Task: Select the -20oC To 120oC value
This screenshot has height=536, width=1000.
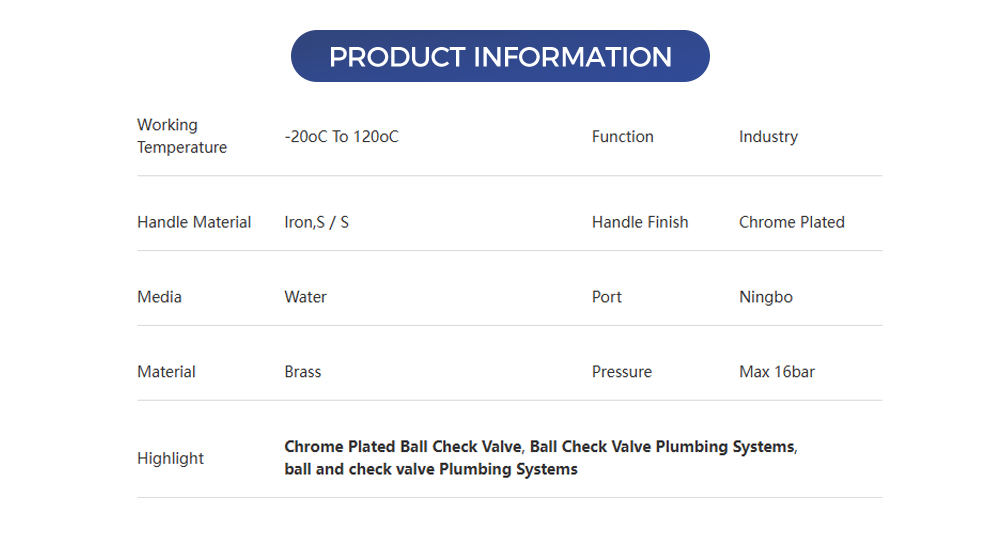Action: pyautogui.click(x=341, y=137)
